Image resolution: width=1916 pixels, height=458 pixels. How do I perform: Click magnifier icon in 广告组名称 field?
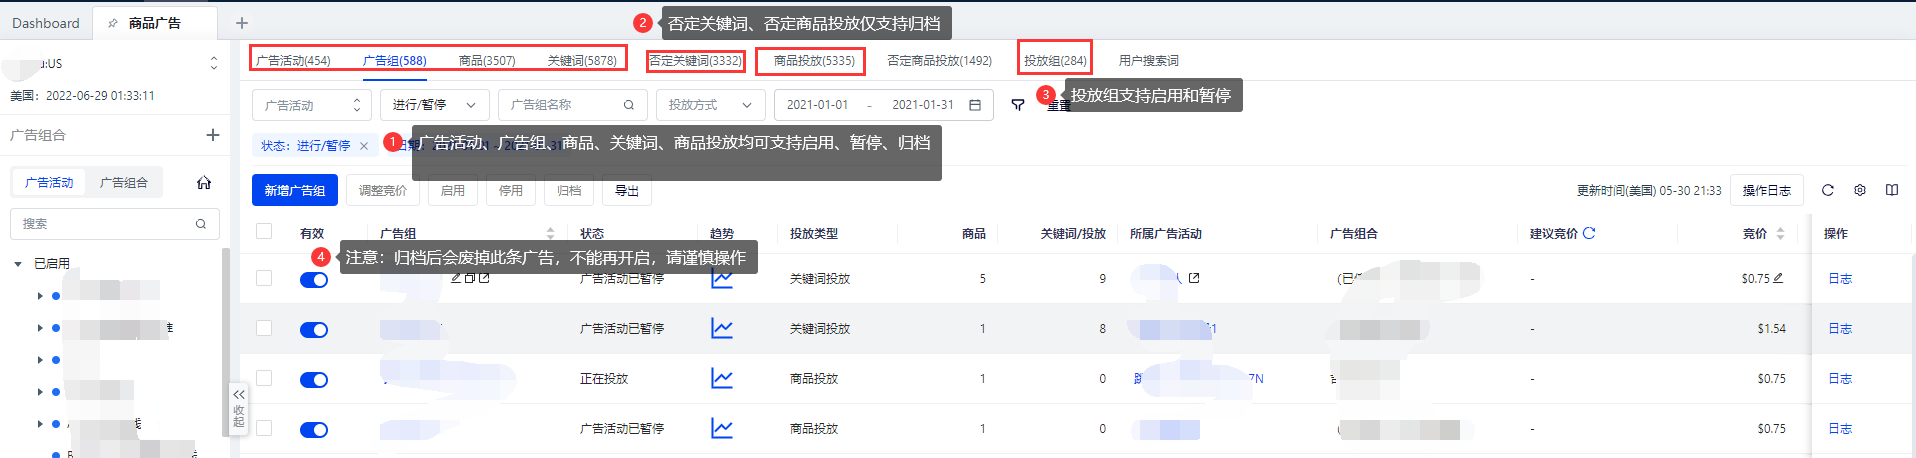(x=629, y=105)
